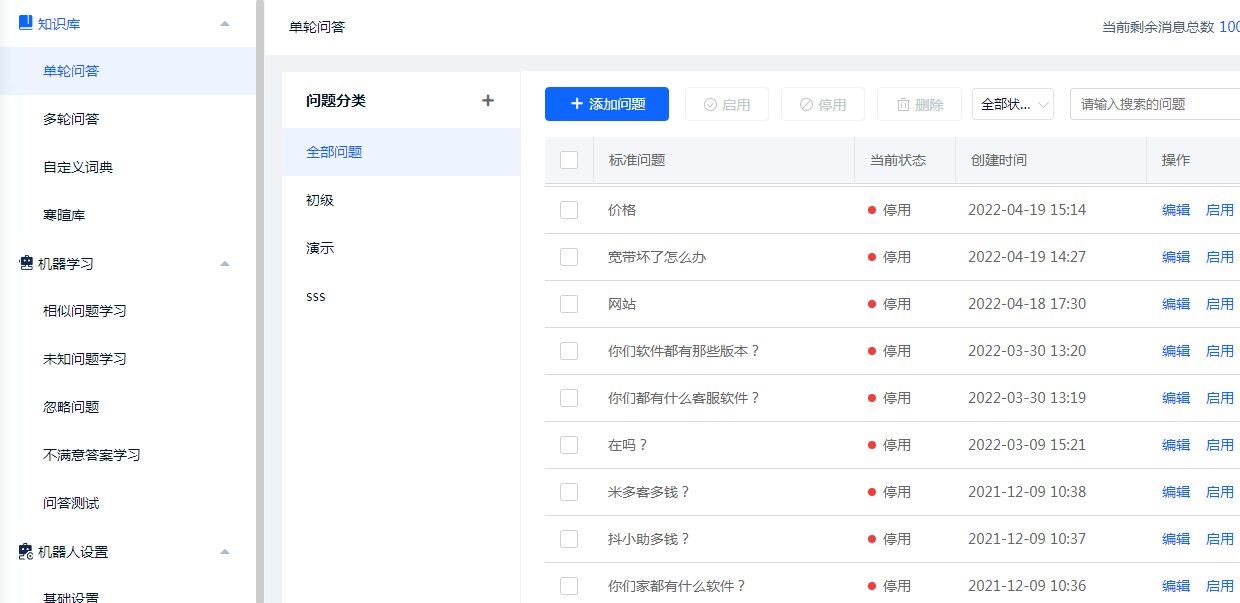1240x603 pixels.
Task: Open 多轮问答 in the sidebar
Action: (71, 119)
